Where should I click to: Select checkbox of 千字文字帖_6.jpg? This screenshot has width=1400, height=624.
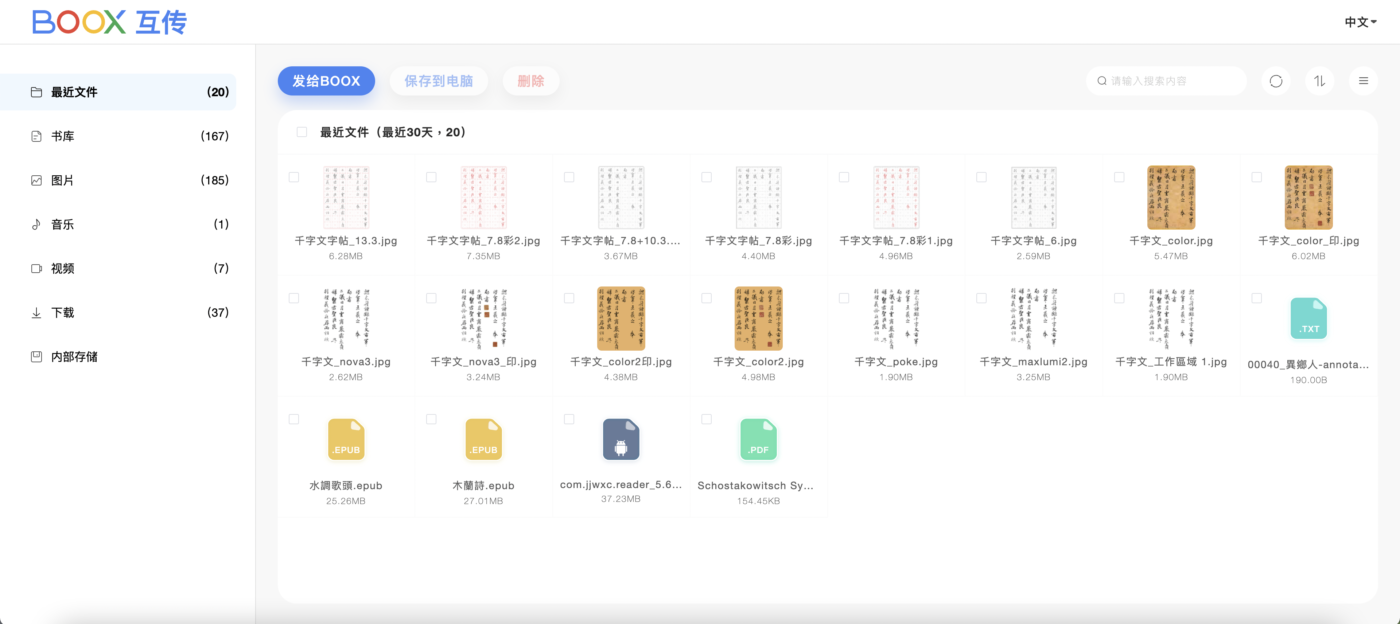click(x=981, y=177)
